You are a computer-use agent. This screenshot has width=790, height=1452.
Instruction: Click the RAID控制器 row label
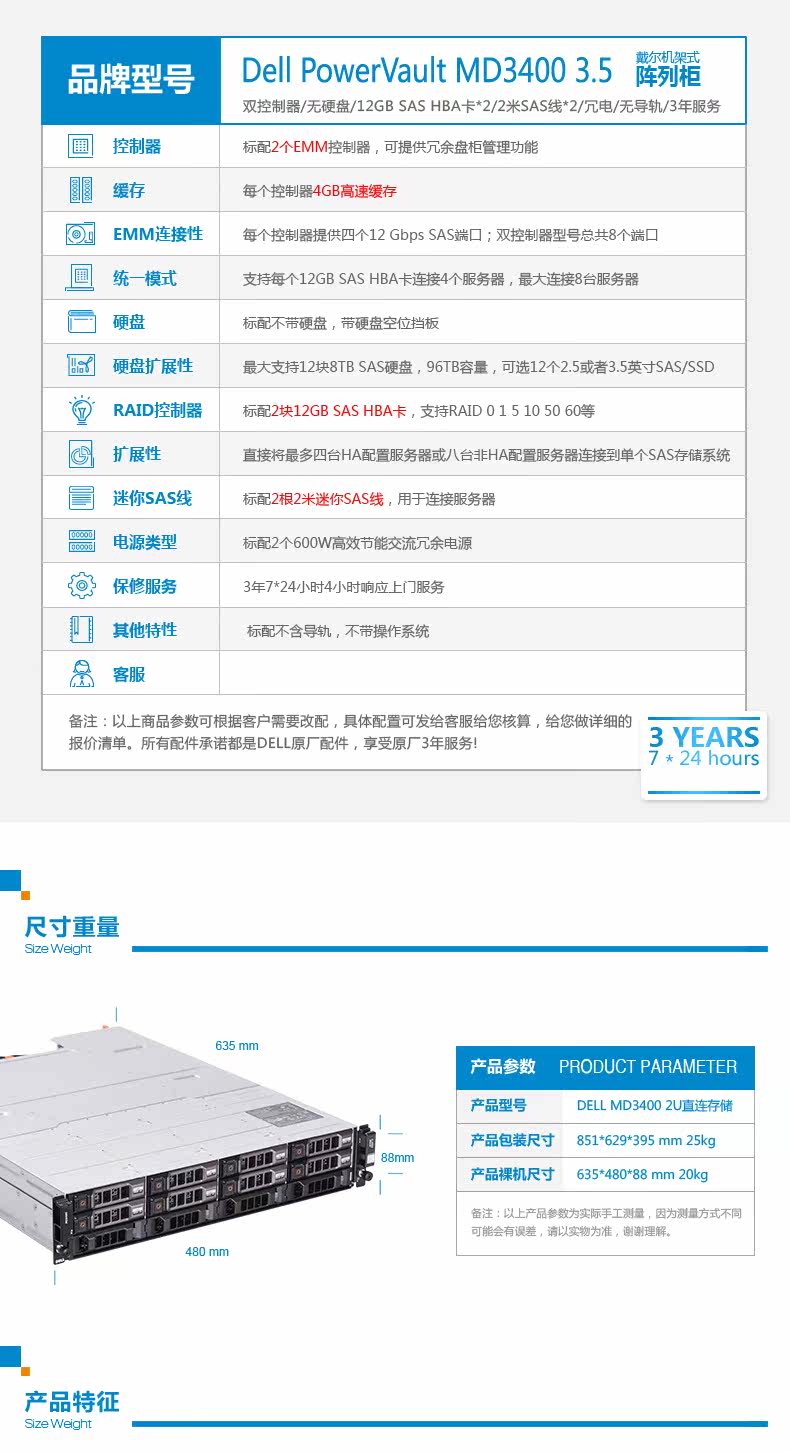[x=158, y=410]
